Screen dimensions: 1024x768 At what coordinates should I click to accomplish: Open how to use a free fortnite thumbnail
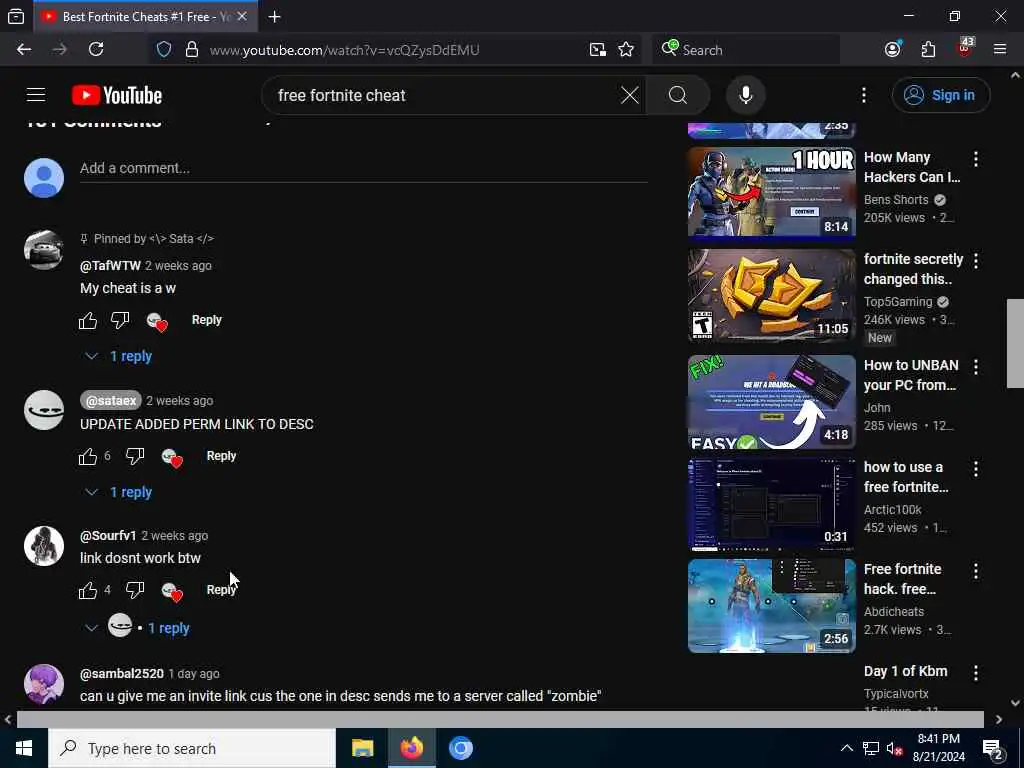pos(771,504)
